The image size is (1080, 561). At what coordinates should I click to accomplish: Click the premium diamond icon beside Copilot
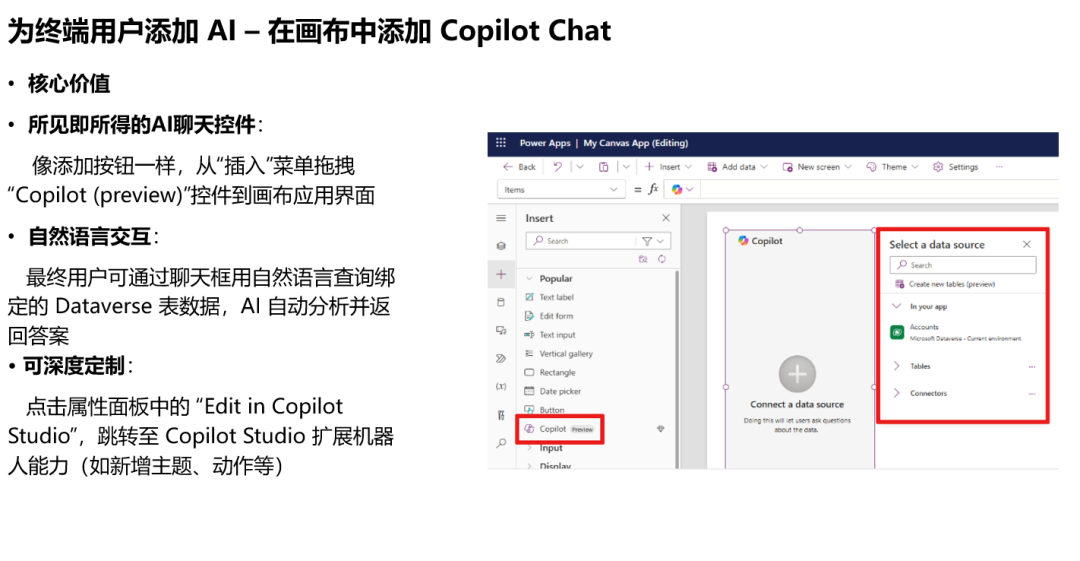[x=661, y=429]
